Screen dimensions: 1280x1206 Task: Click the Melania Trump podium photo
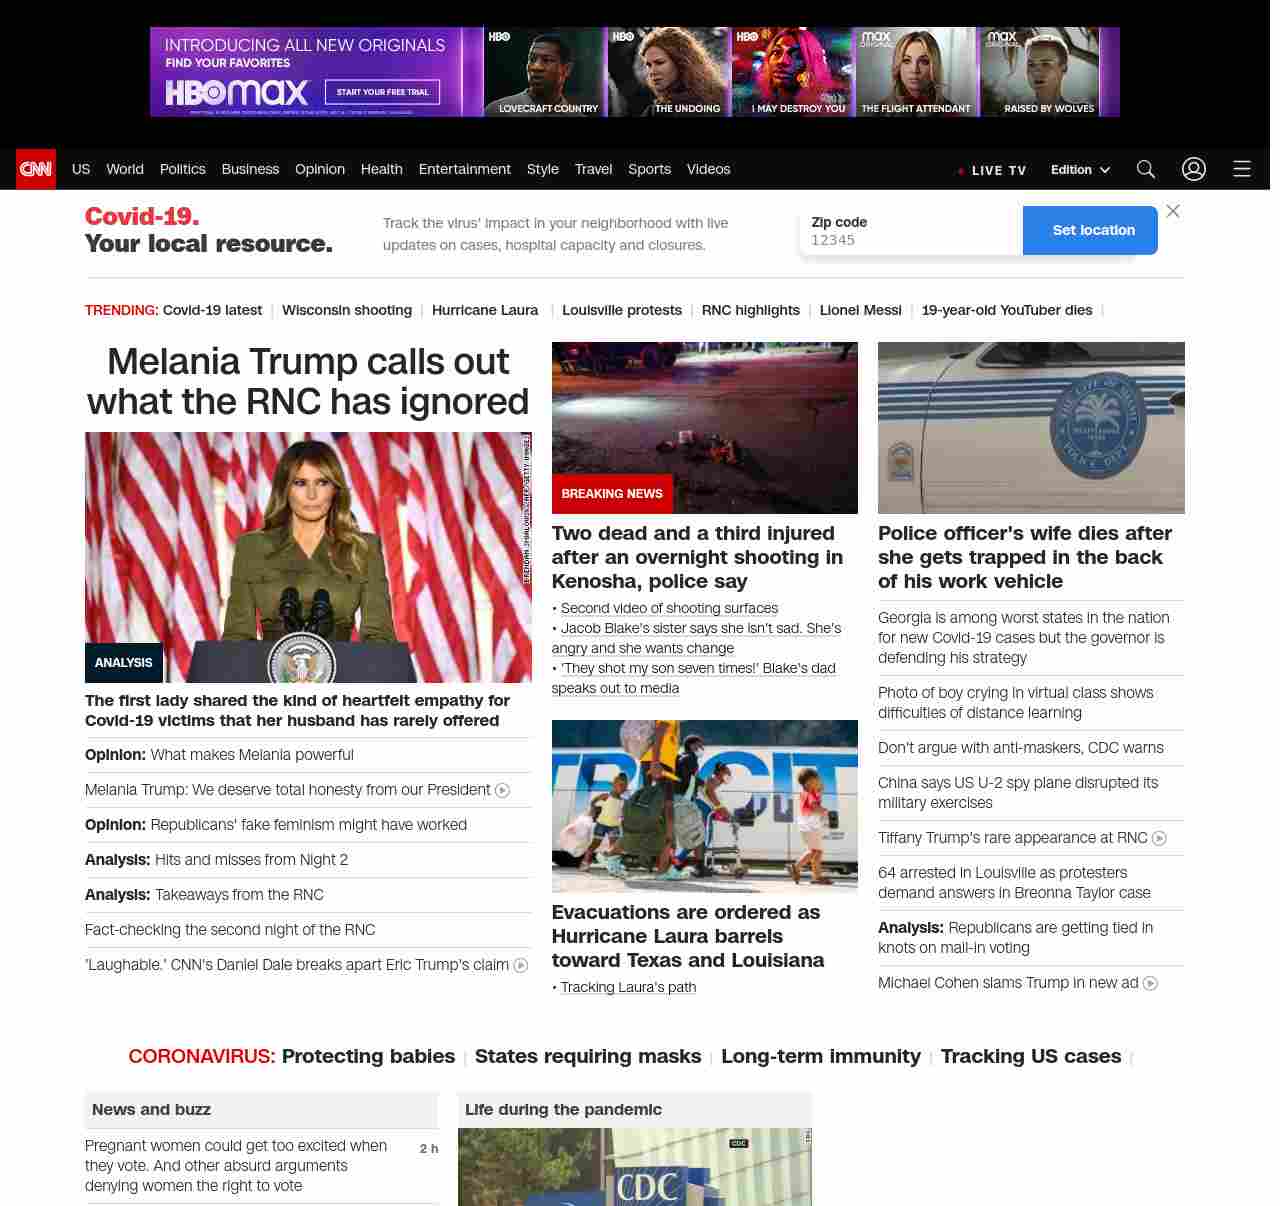point(308,557)
